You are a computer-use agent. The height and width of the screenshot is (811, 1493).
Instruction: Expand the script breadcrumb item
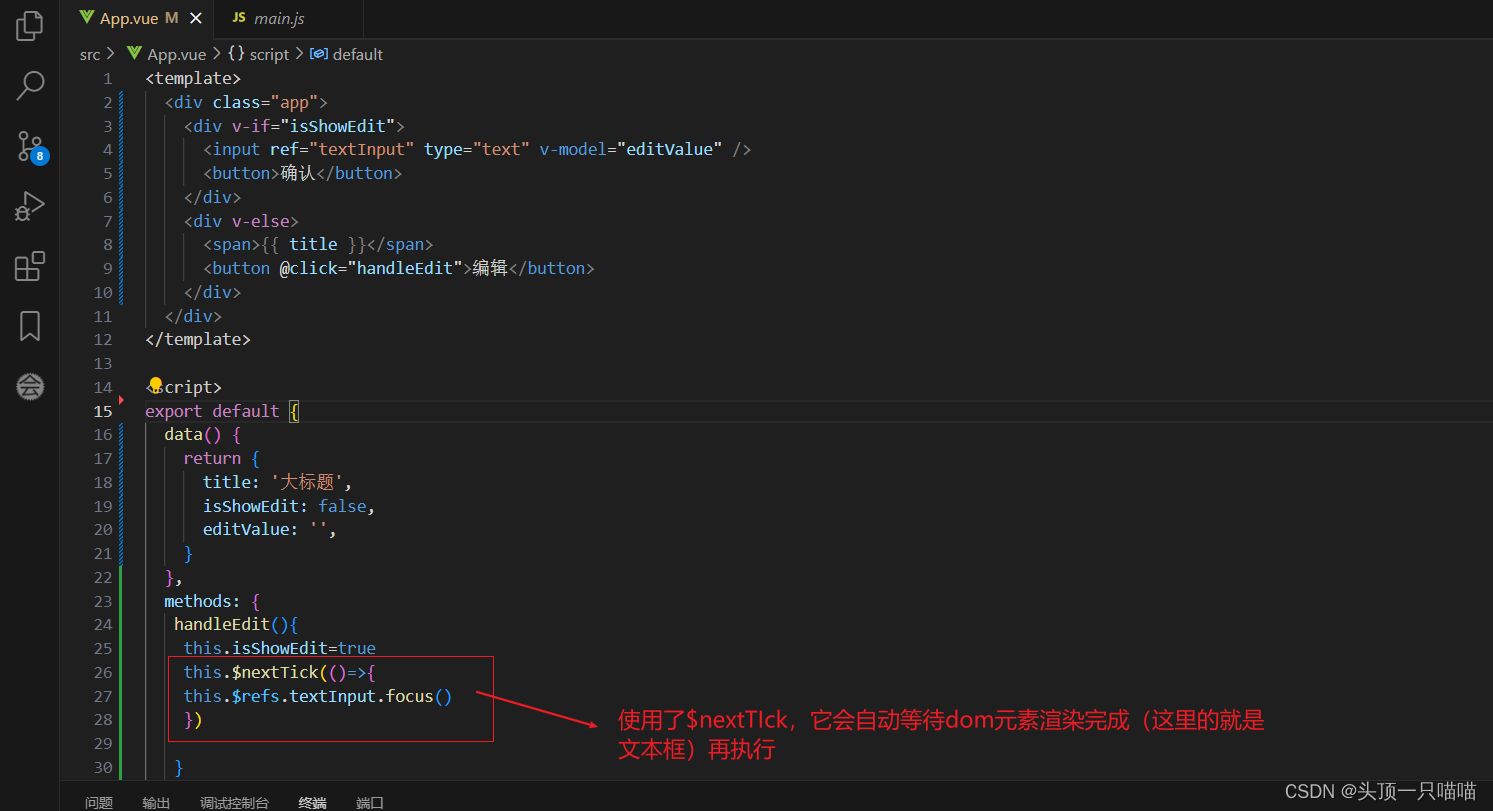pyautogui.click(x=268, y=54)
